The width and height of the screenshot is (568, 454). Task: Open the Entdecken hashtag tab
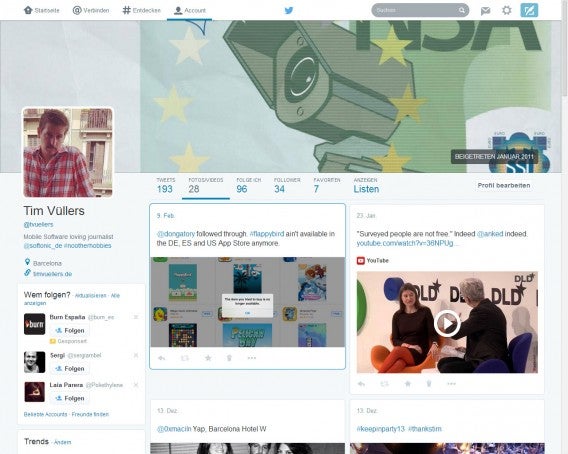click(142, 10)
